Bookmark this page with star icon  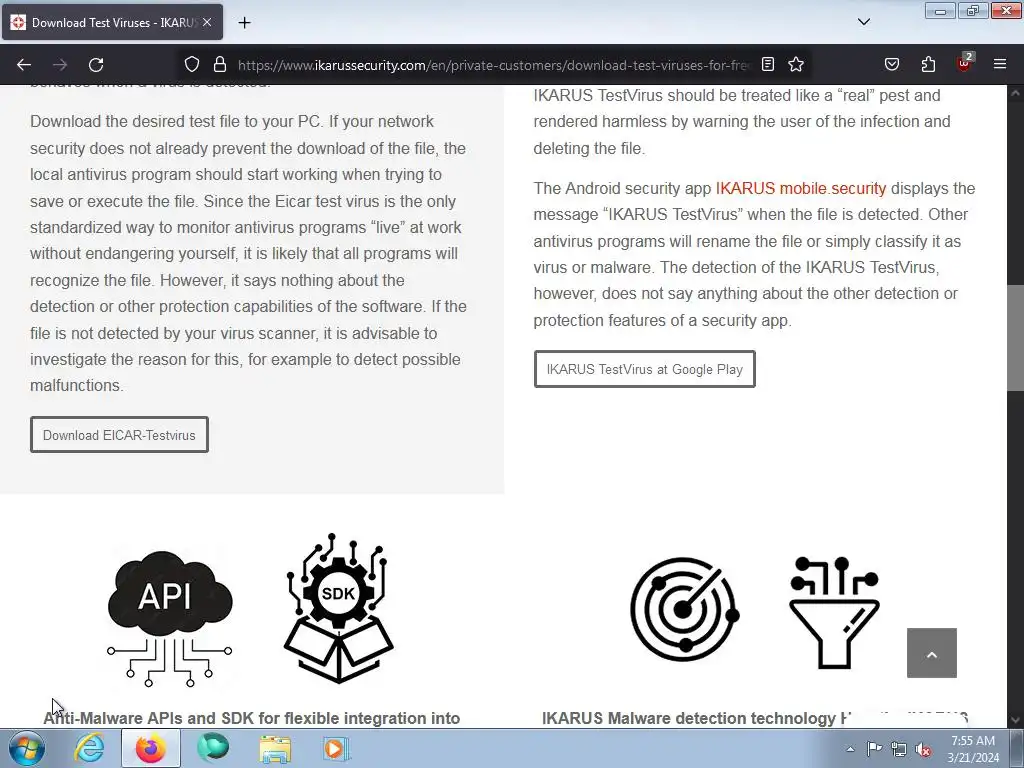795,64
